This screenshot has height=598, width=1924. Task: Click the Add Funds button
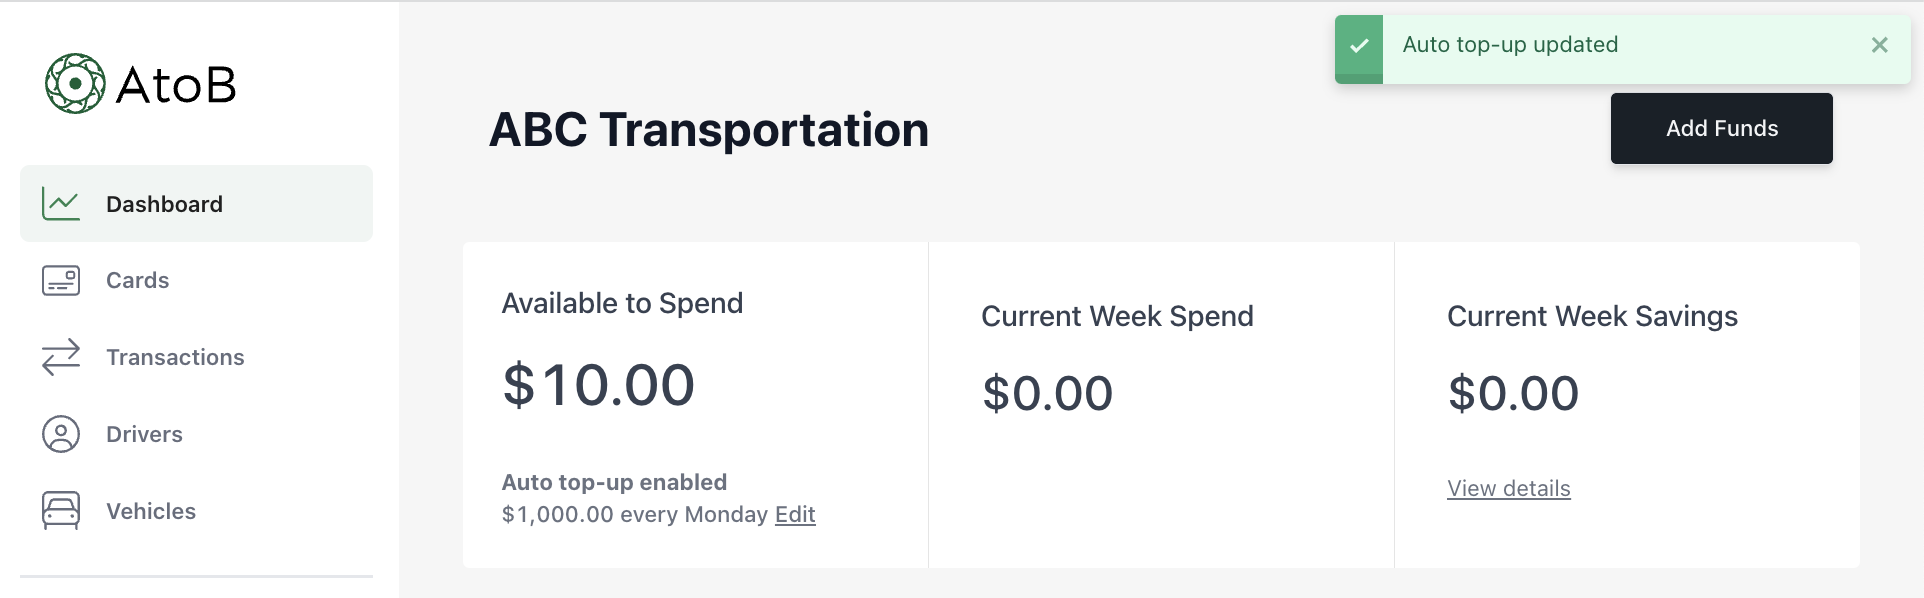(1720, 128)
